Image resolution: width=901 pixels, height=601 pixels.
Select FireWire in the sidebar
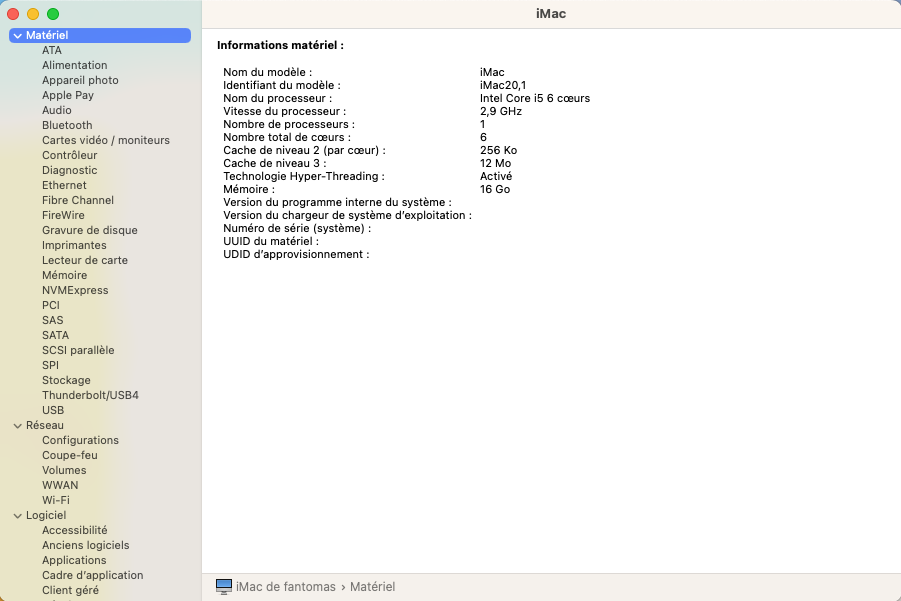coord(63,215)
